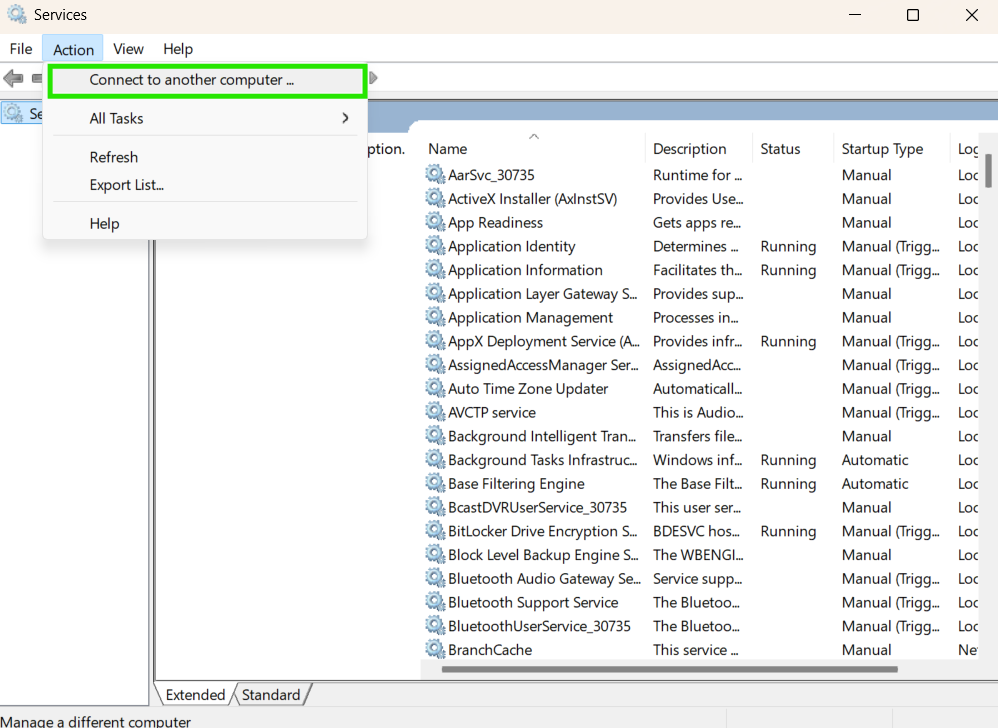Switch to the Extended tab
The height and width of the screenshot is (728, 998).
click(x=195, y=694)
